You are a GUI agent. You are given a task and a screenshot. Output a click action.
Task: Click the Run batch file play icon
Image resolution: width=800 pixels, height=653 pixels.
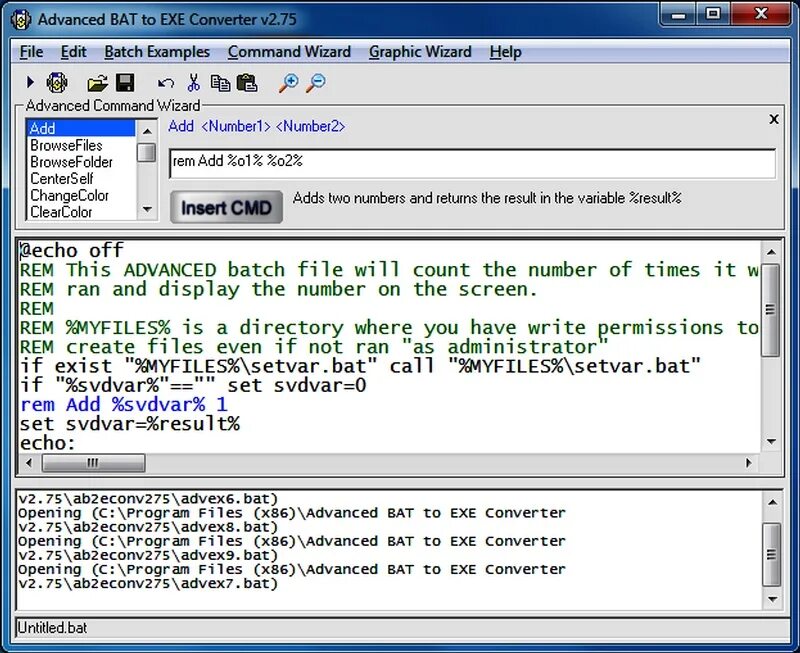pos(30,82)
